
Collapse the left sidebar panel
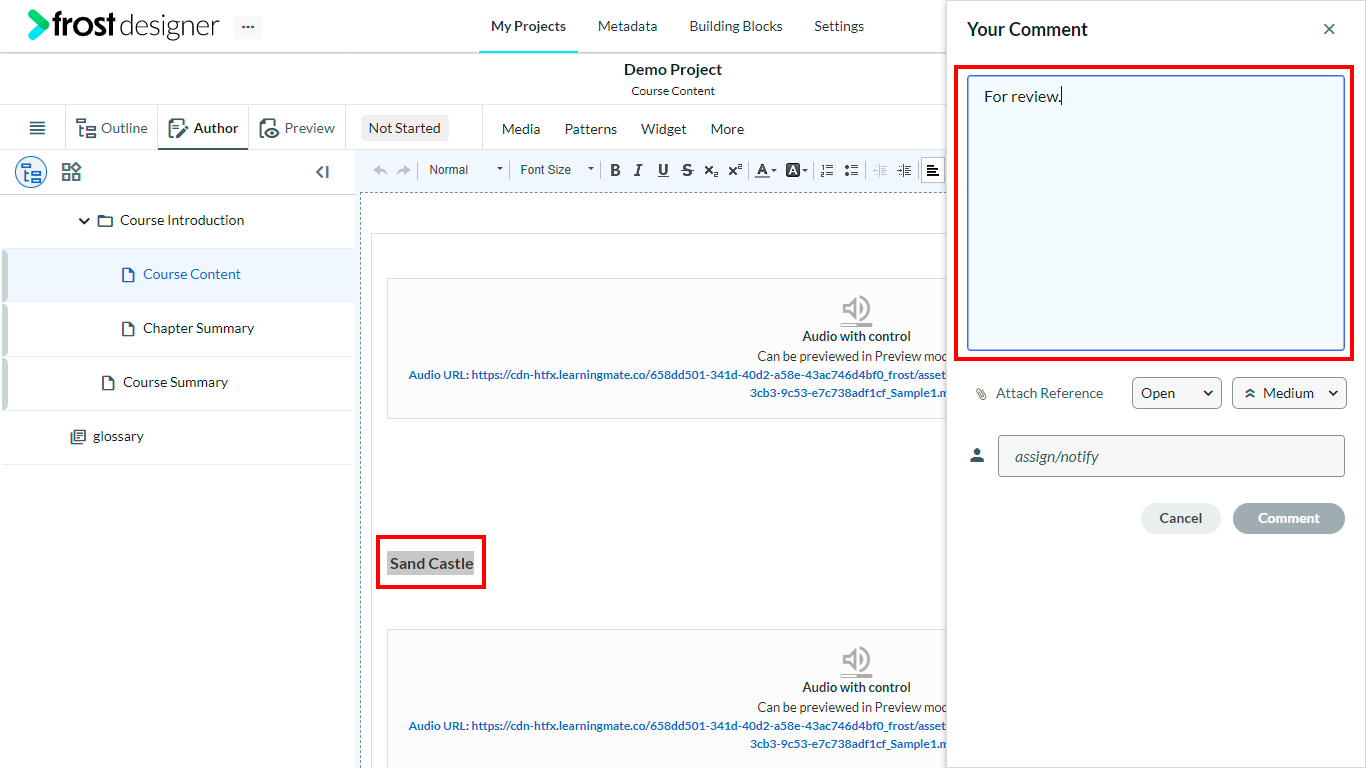point(322,172)
